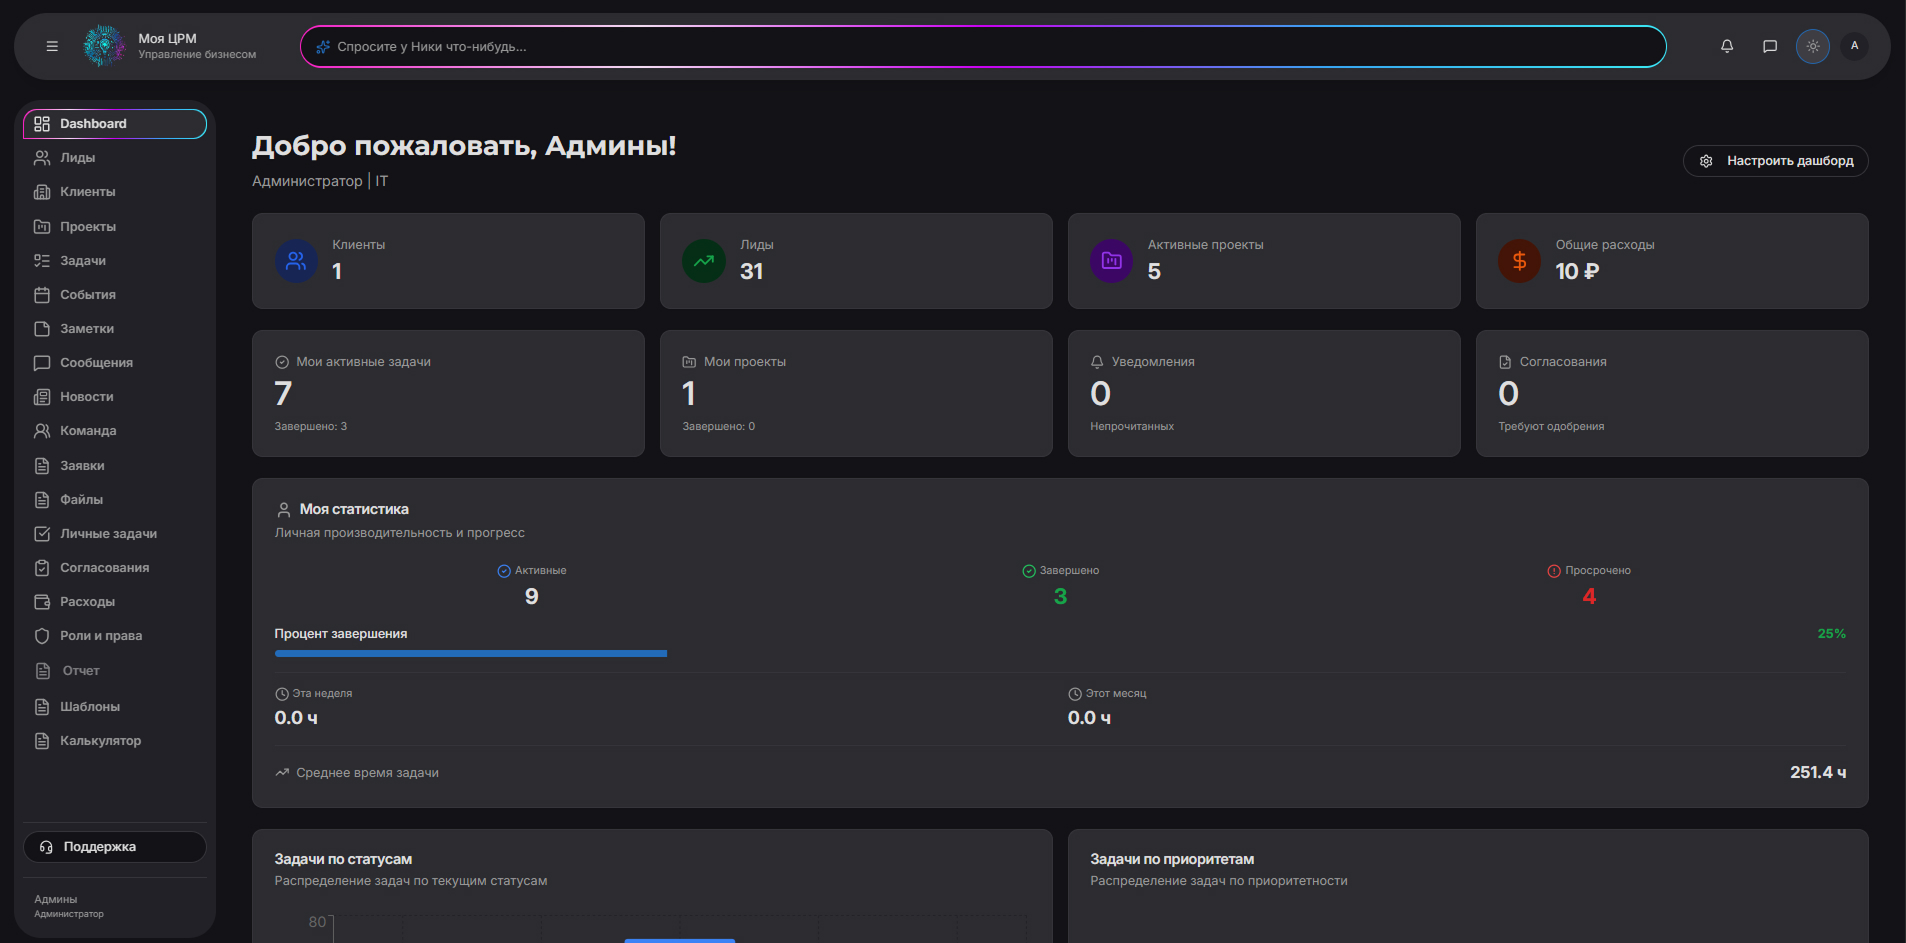The image size is (1906, 943).
Task: Open the Поддержка support button
Action: point(115,847)
